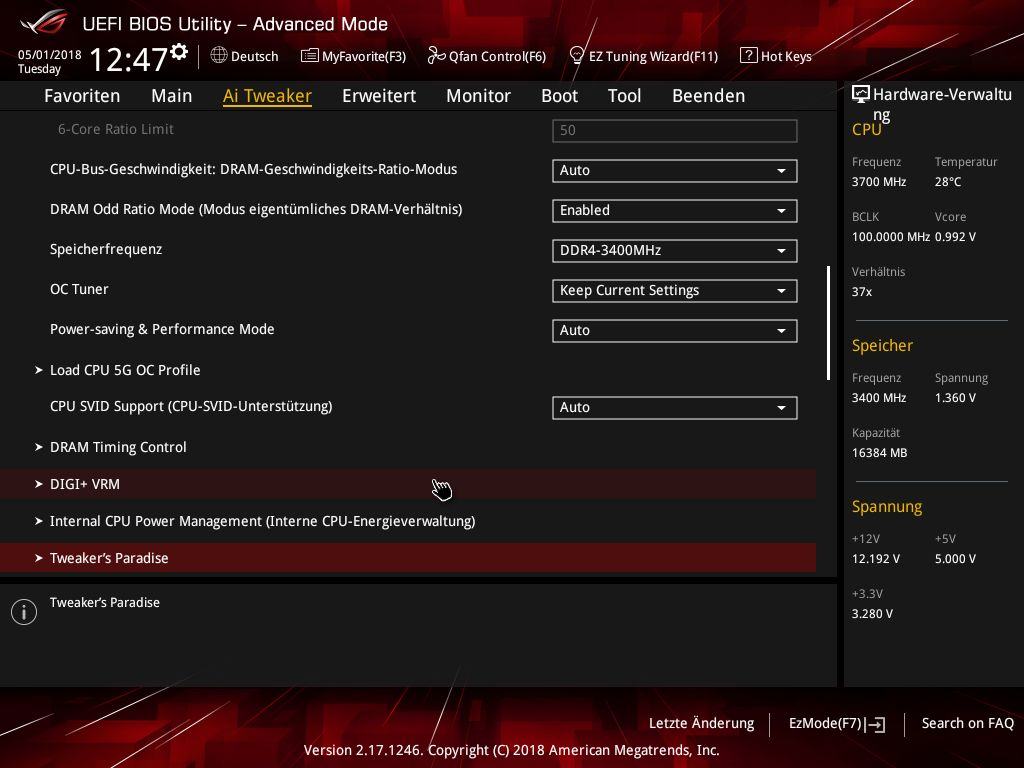Open MyFavorite(F3) menu
The image size is (1024, 768).
click(x=364, y=57)
